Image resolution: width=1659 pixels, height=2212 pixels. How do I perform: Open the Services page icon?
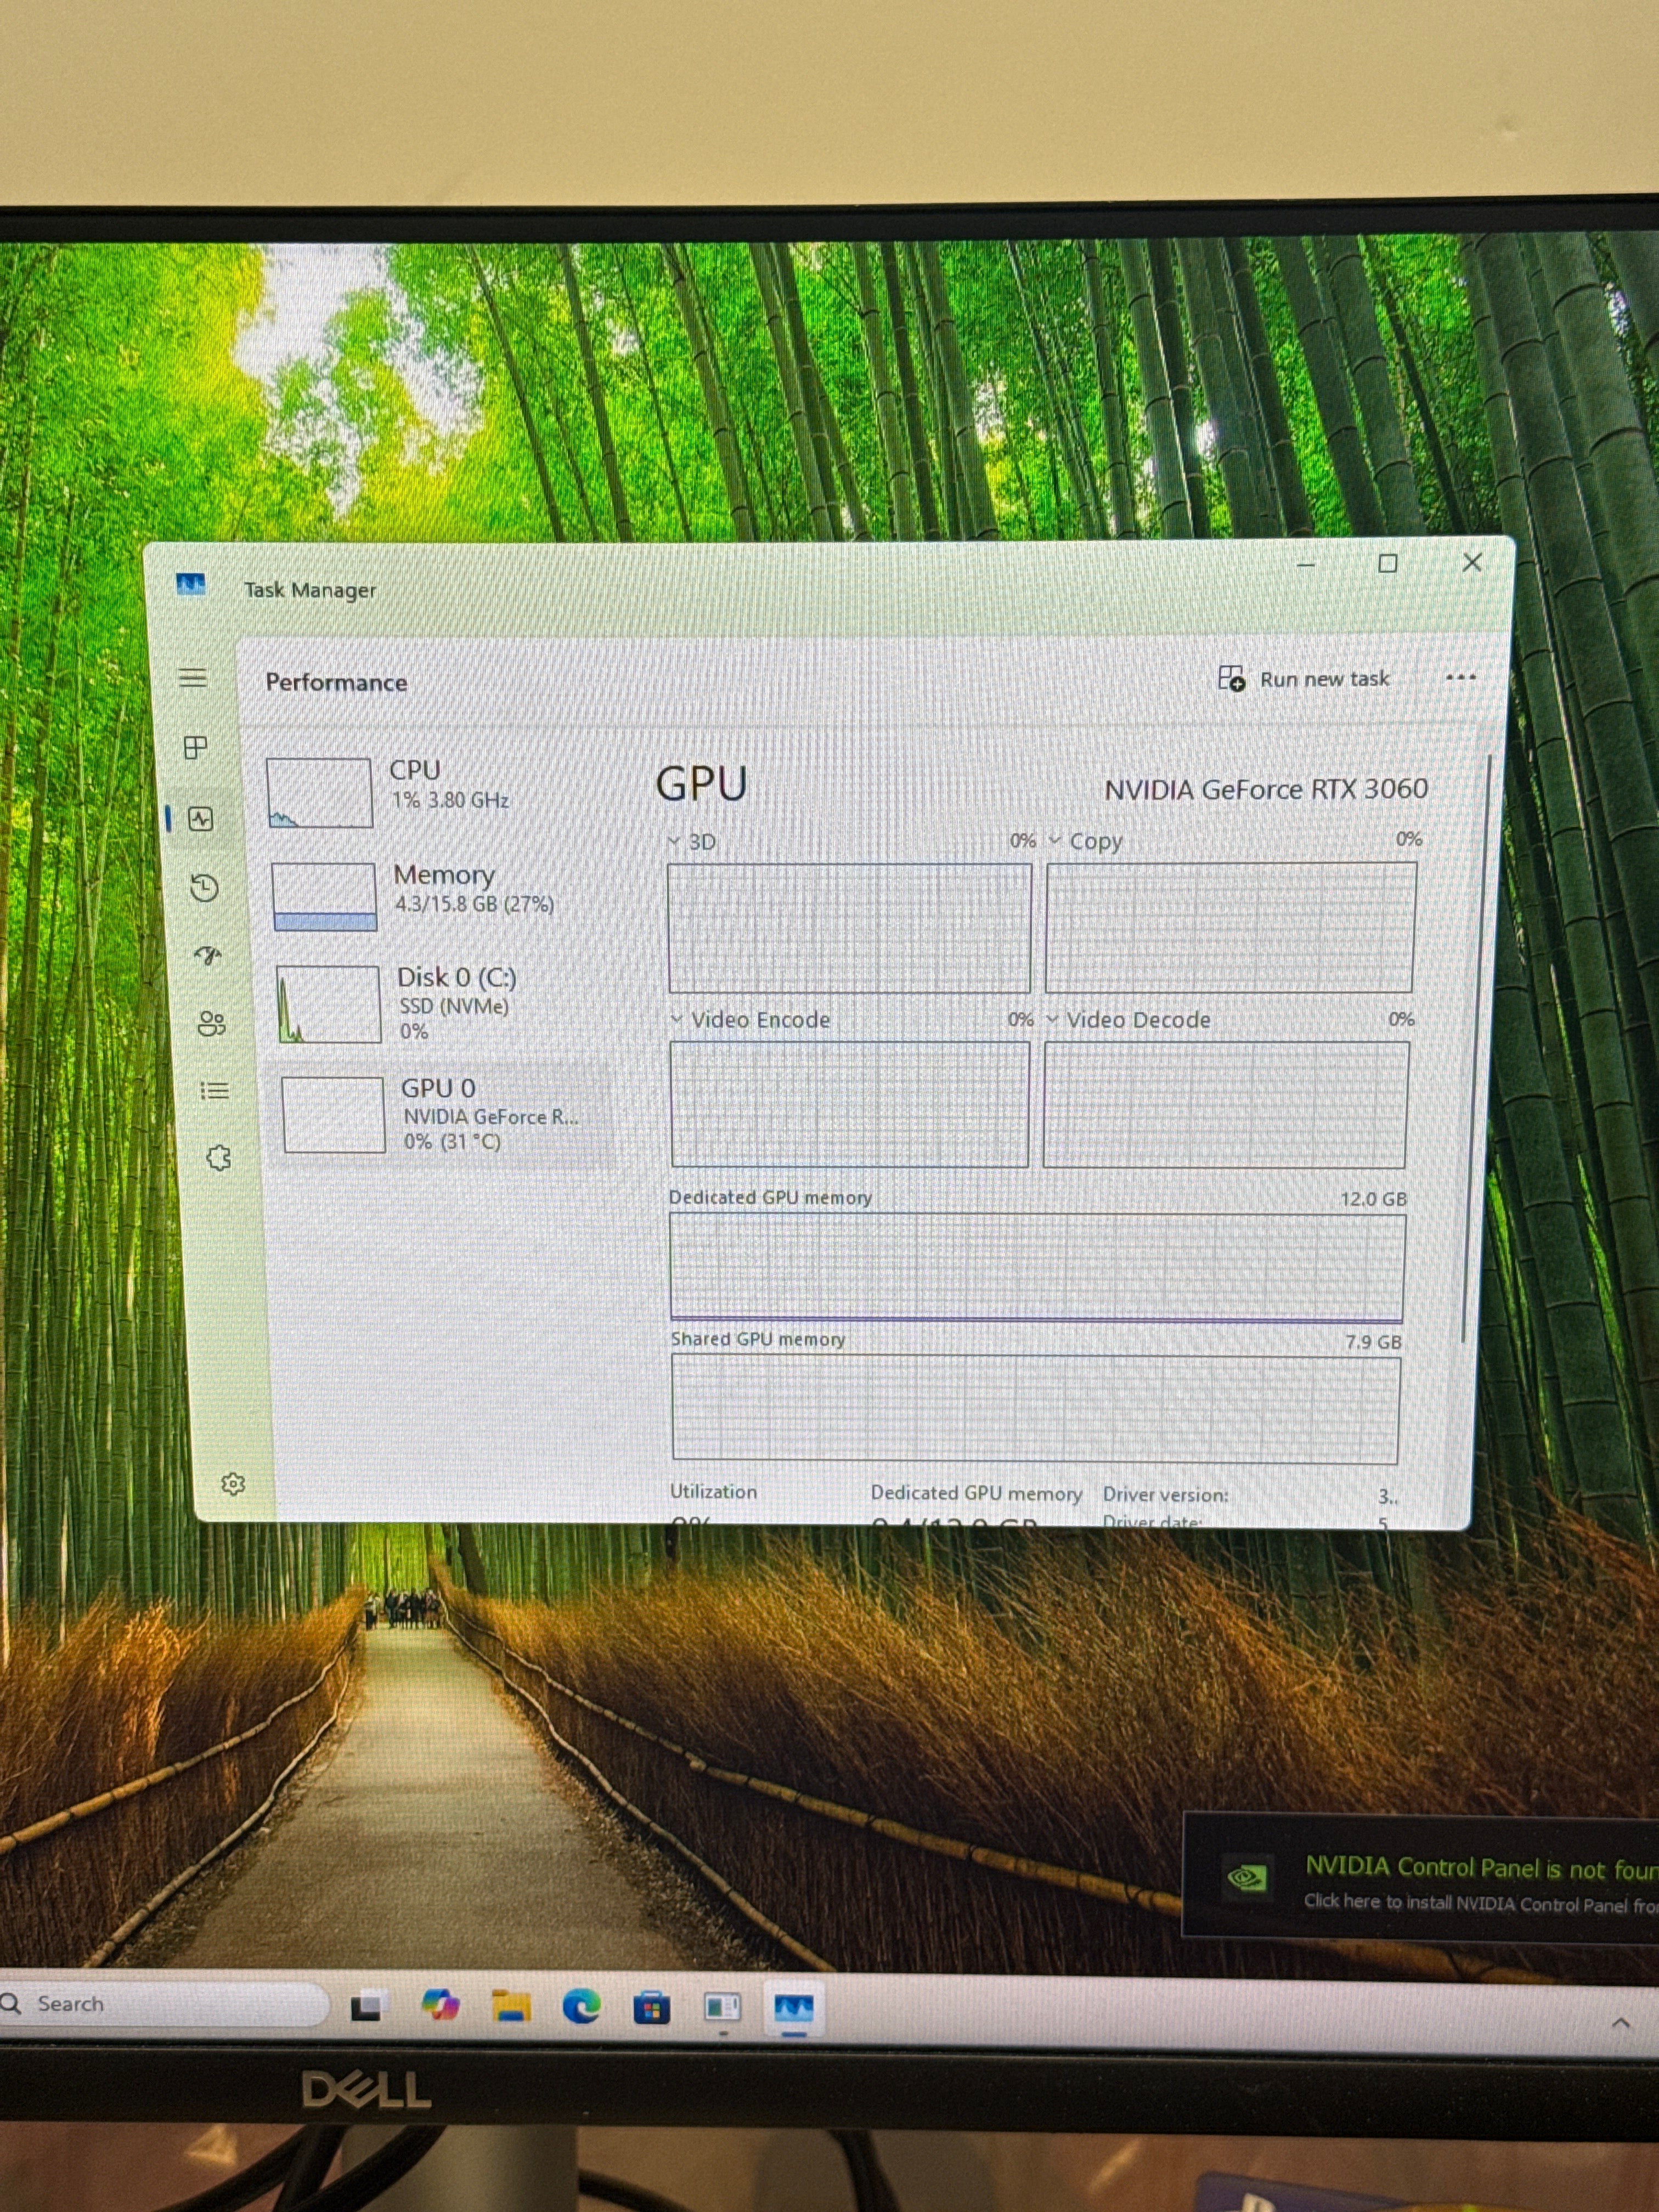click(218, 1158)
